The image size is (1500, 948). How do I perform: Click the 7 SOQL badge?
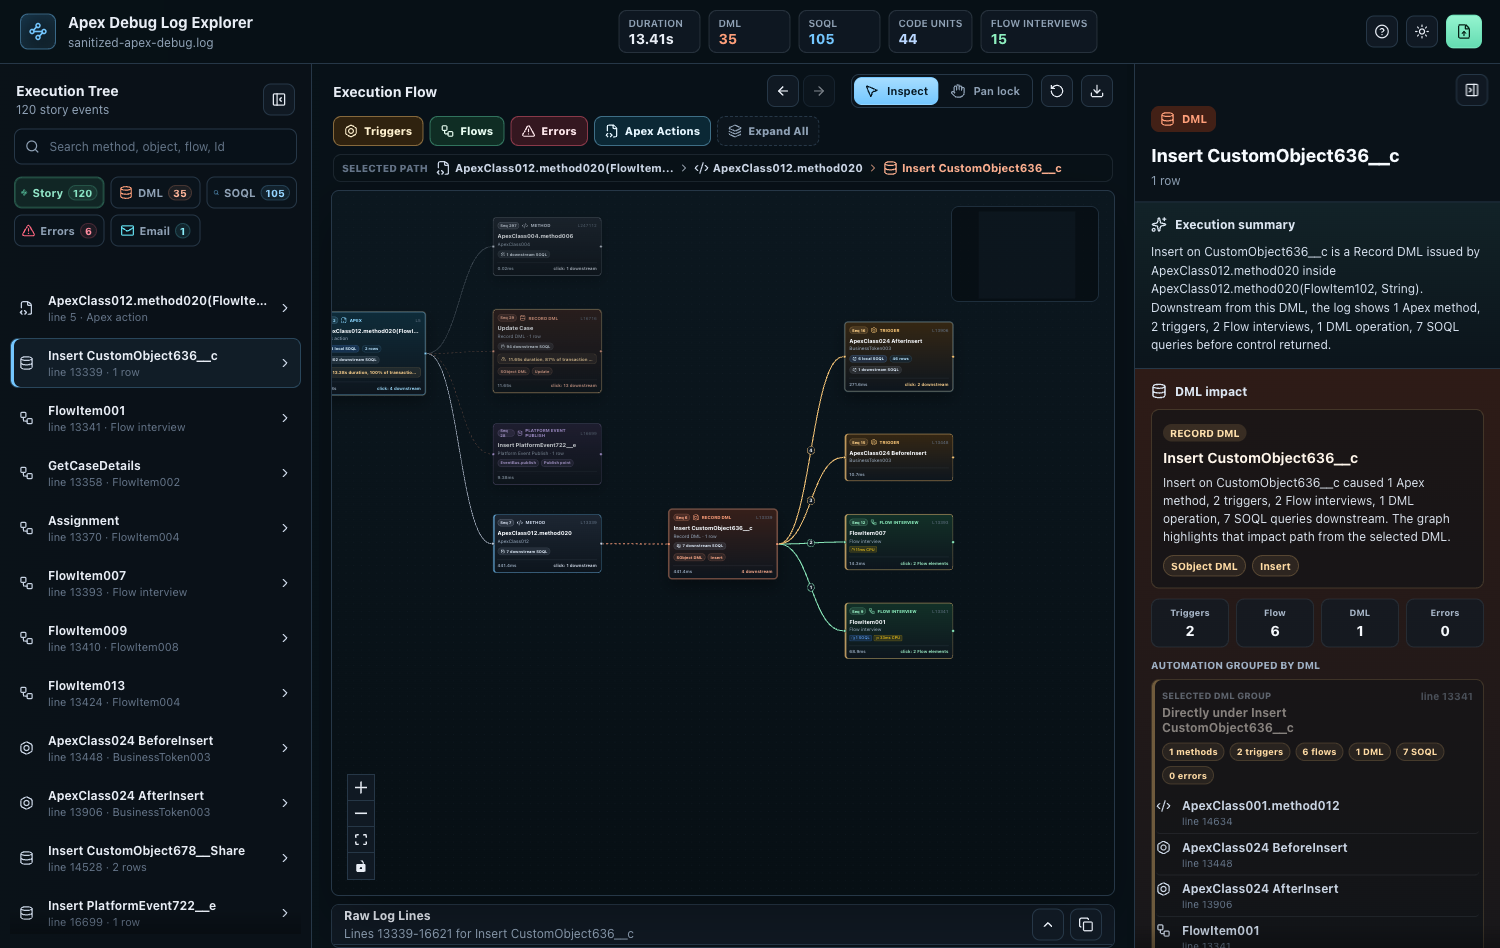pos(1420,752)
